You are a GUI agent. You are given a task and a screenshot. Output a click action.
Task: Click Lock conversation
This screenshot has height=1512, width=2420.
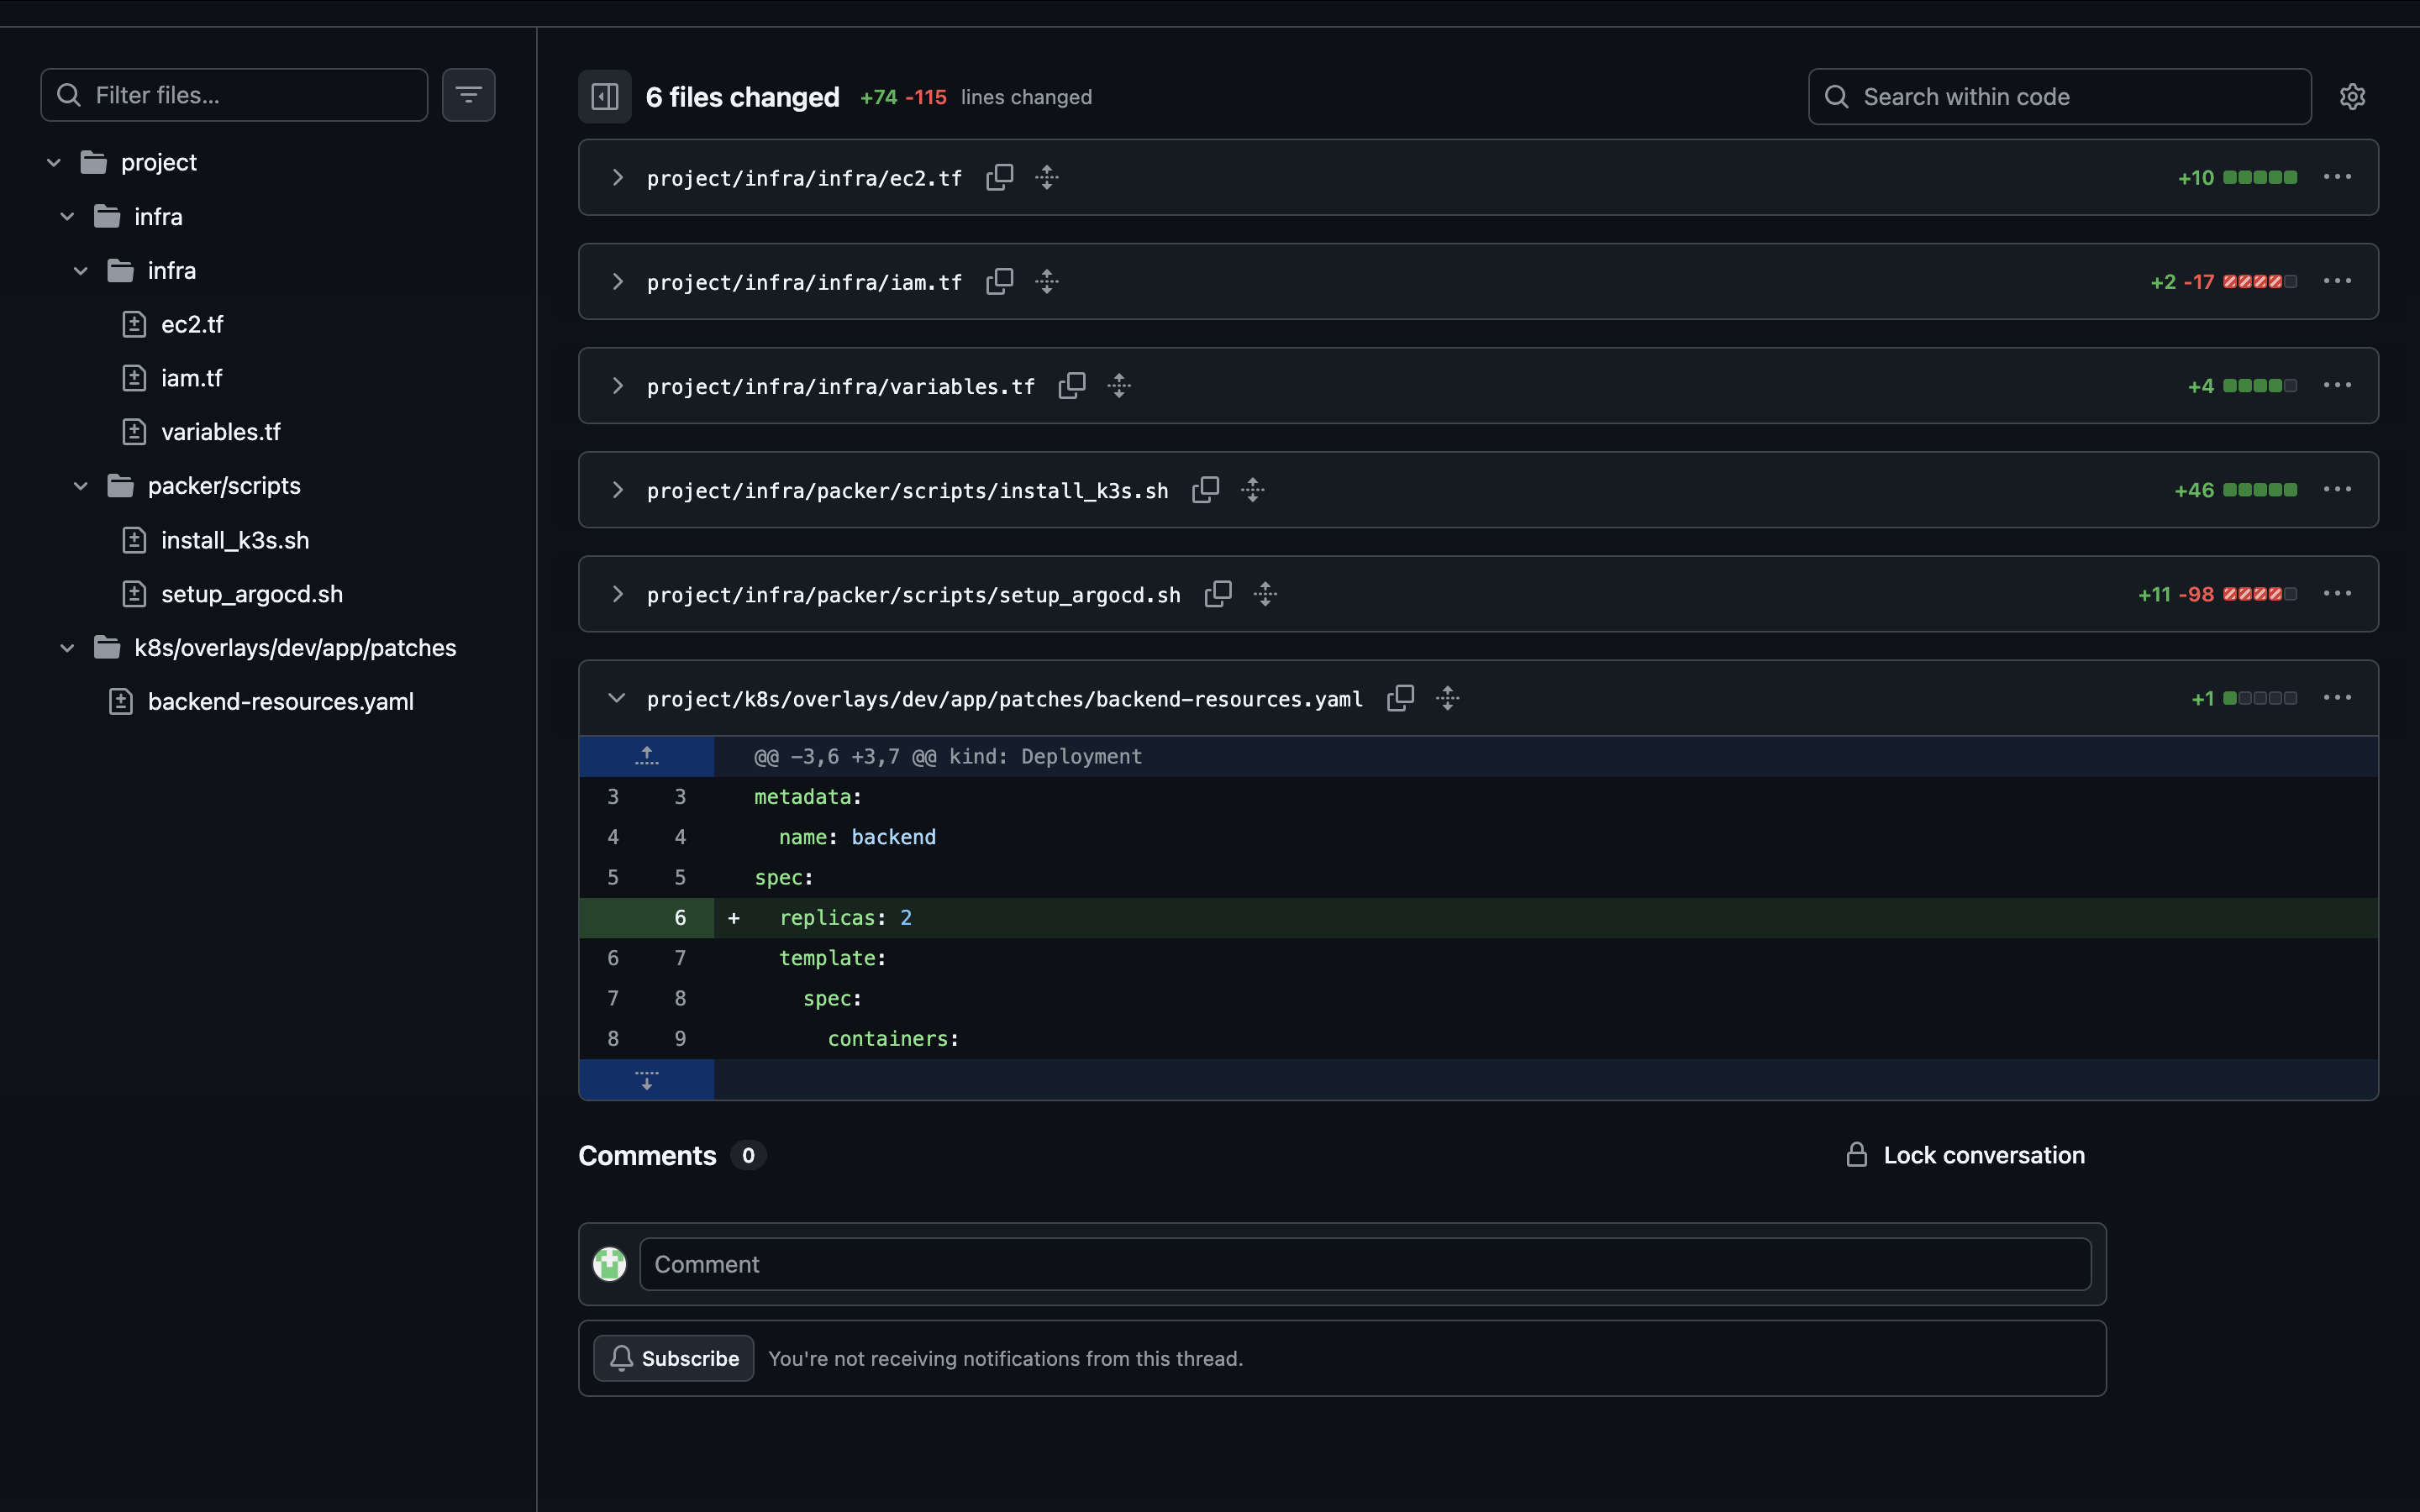(x=1965, y=1155)
